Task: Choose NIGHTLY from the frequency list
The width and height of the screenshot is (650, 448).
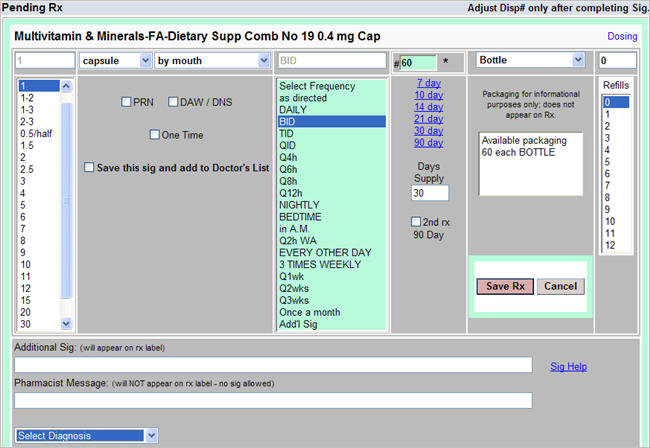Action: 299,205
